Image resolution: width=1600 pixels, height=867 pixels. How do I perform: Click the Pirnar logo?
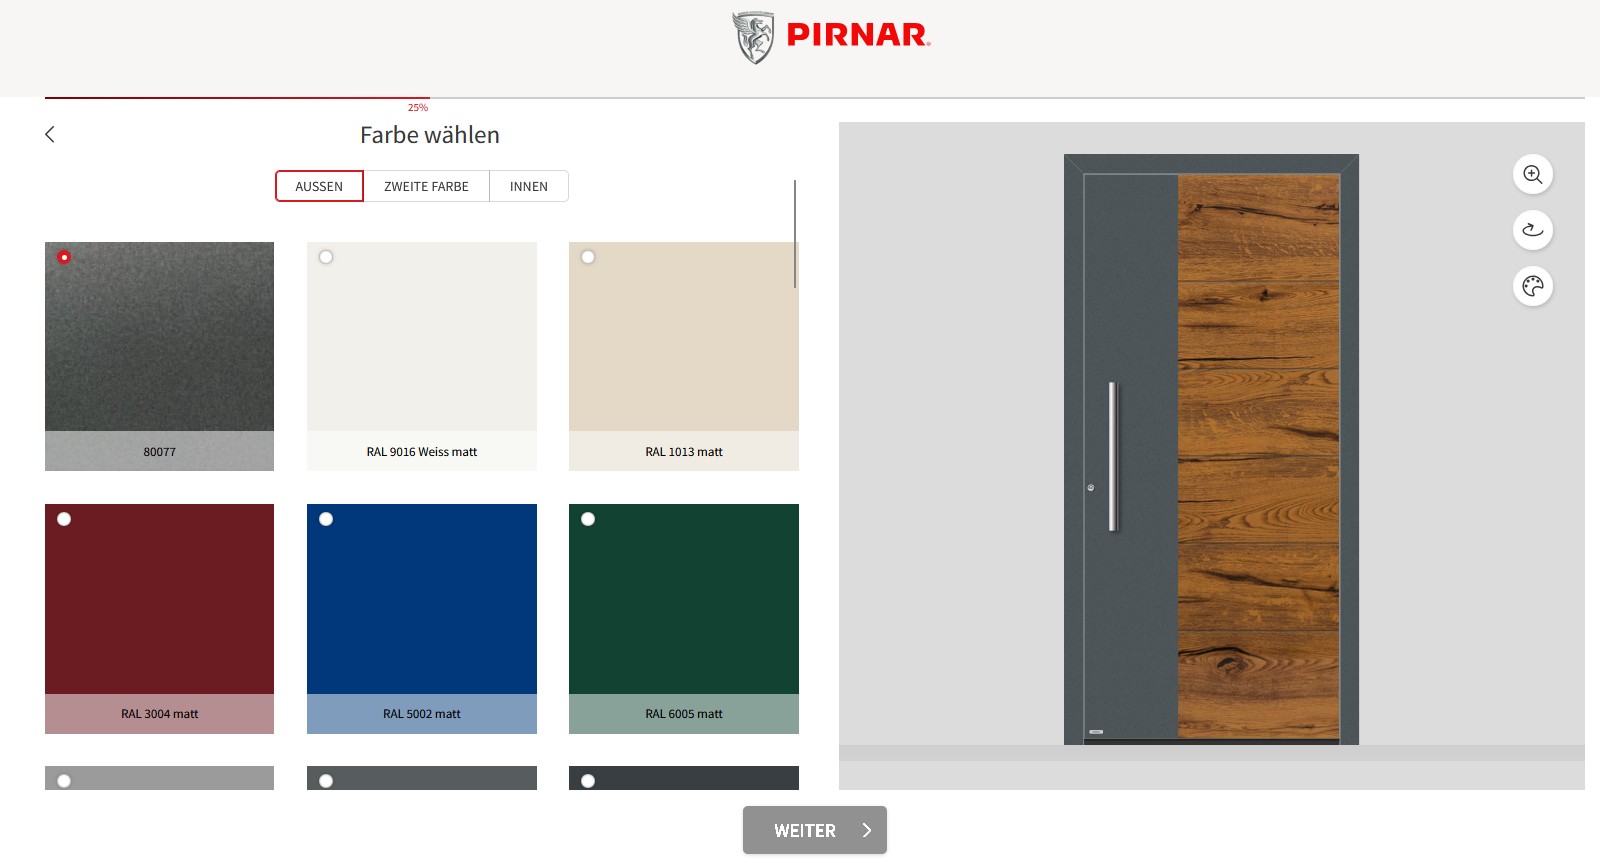pyautogui.click(x=831, y=37)
